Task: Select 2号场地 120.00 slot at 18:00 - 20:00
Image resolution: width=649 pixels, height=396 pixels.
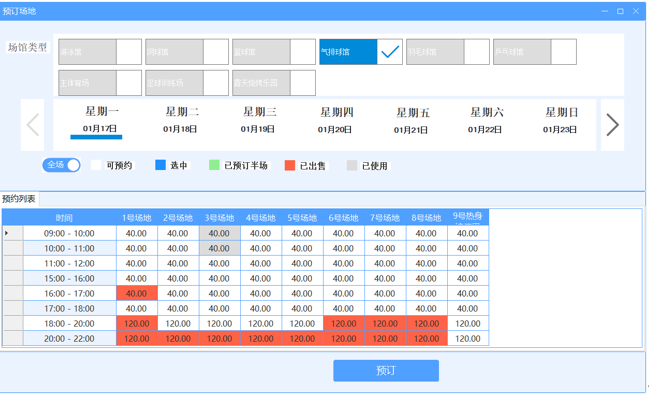Action: (x=178, y=324)
